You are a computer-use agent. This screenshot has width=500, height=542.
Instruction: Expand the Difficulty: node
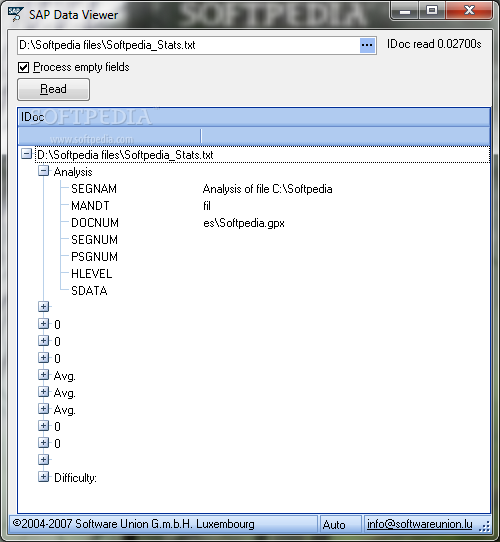(44, 477)
